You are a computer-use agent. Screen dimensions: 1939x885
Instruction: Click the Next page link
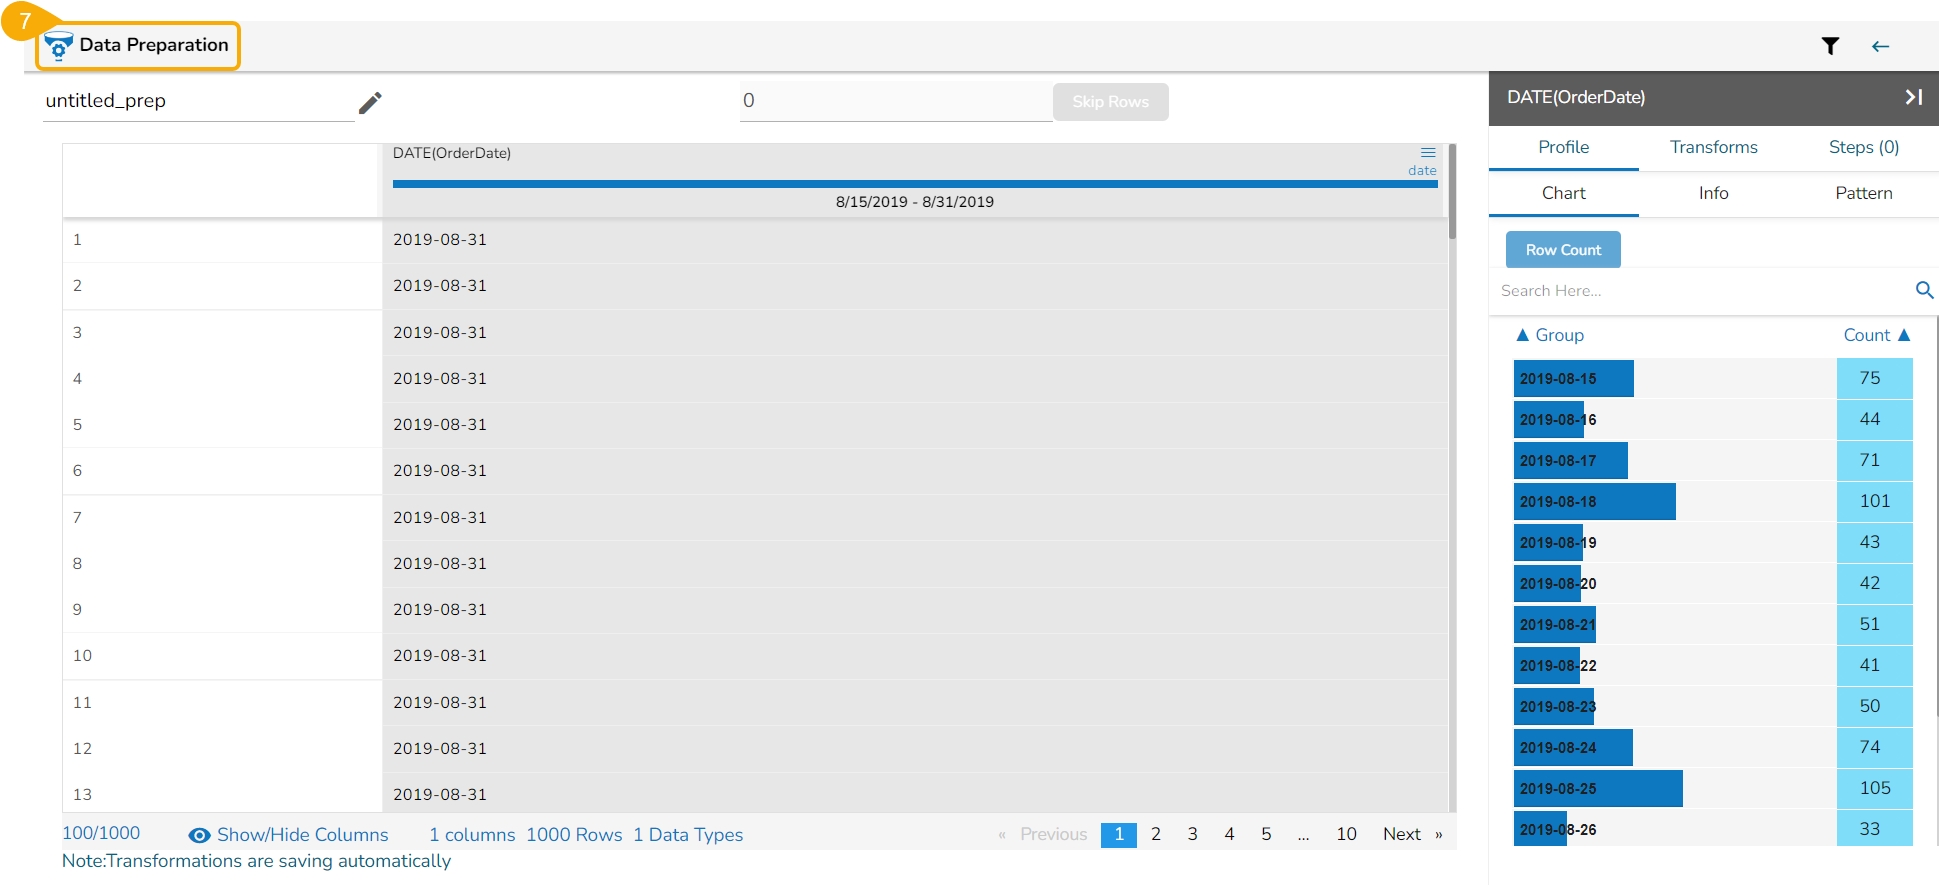[1402, 834]
